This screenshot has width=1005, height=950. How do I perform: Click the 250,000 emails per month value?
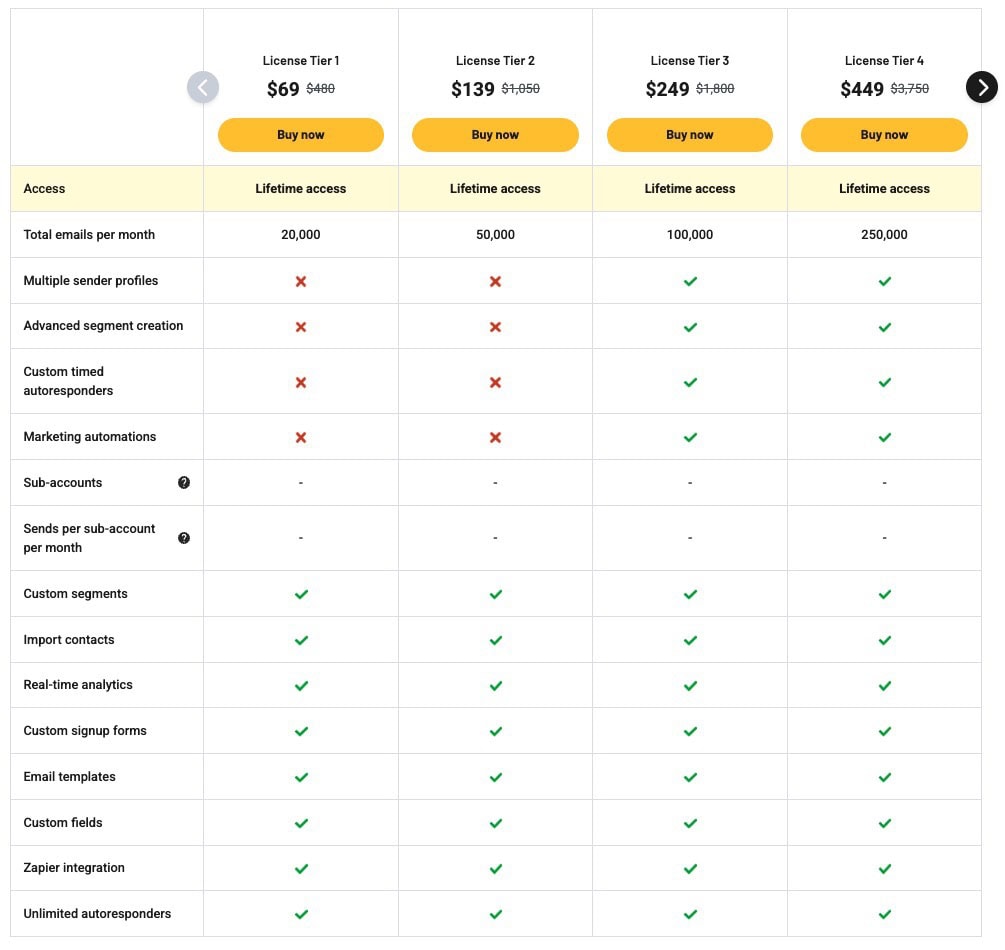pyautogui.click(x=884, y=234)
